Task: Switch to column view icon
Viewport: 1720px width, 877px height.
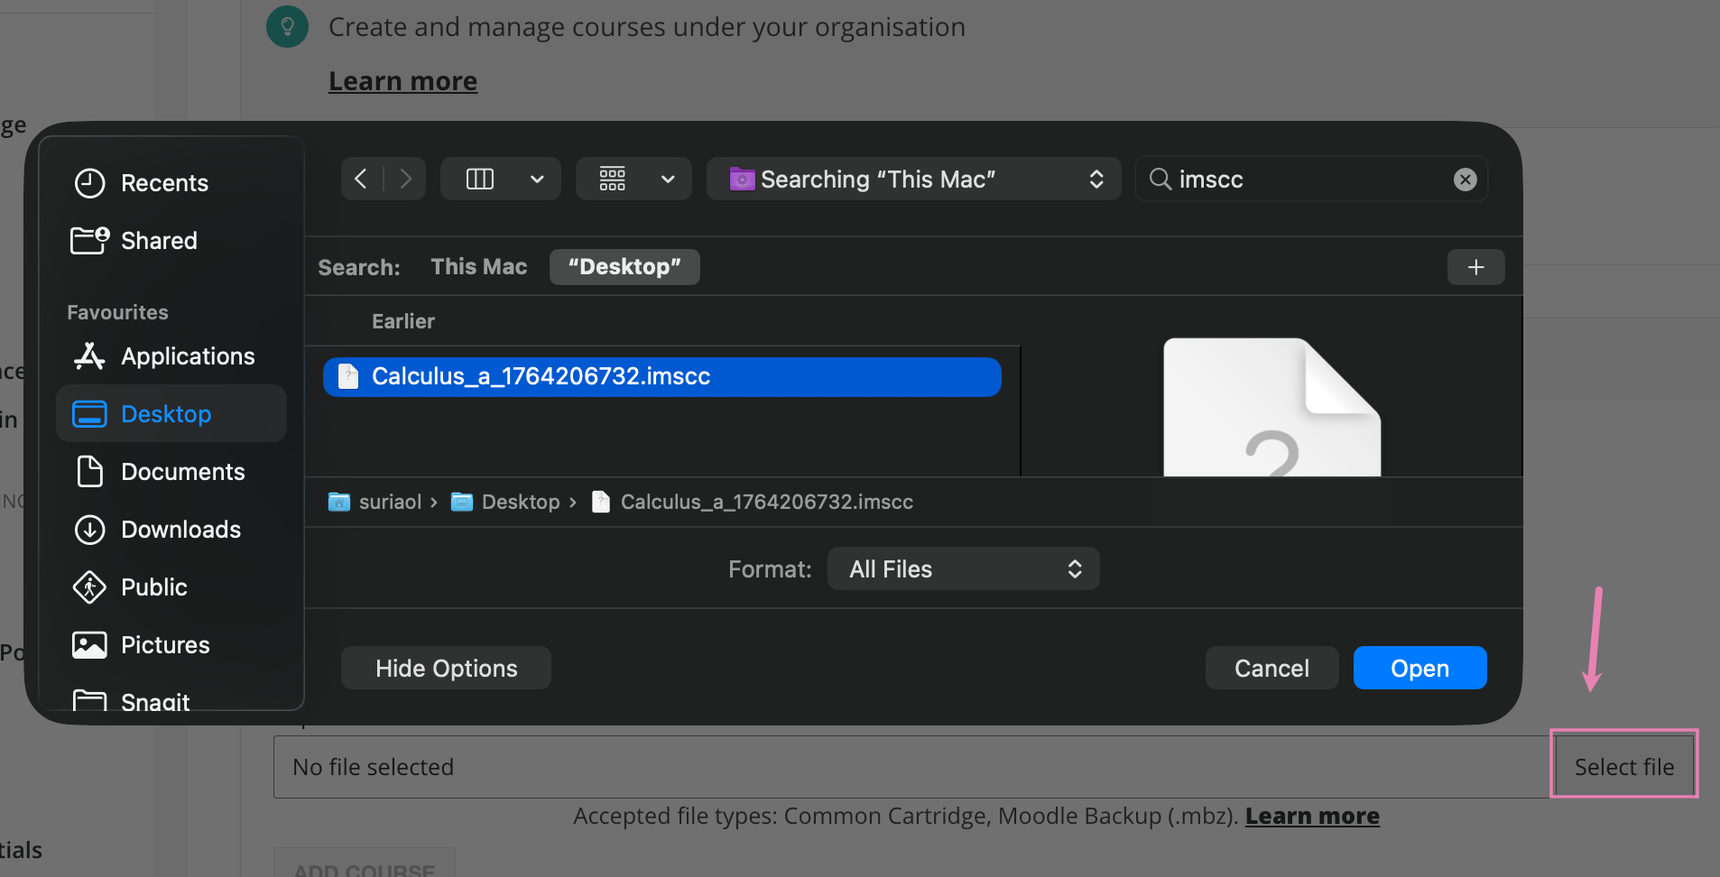Action: click(480, 179)
